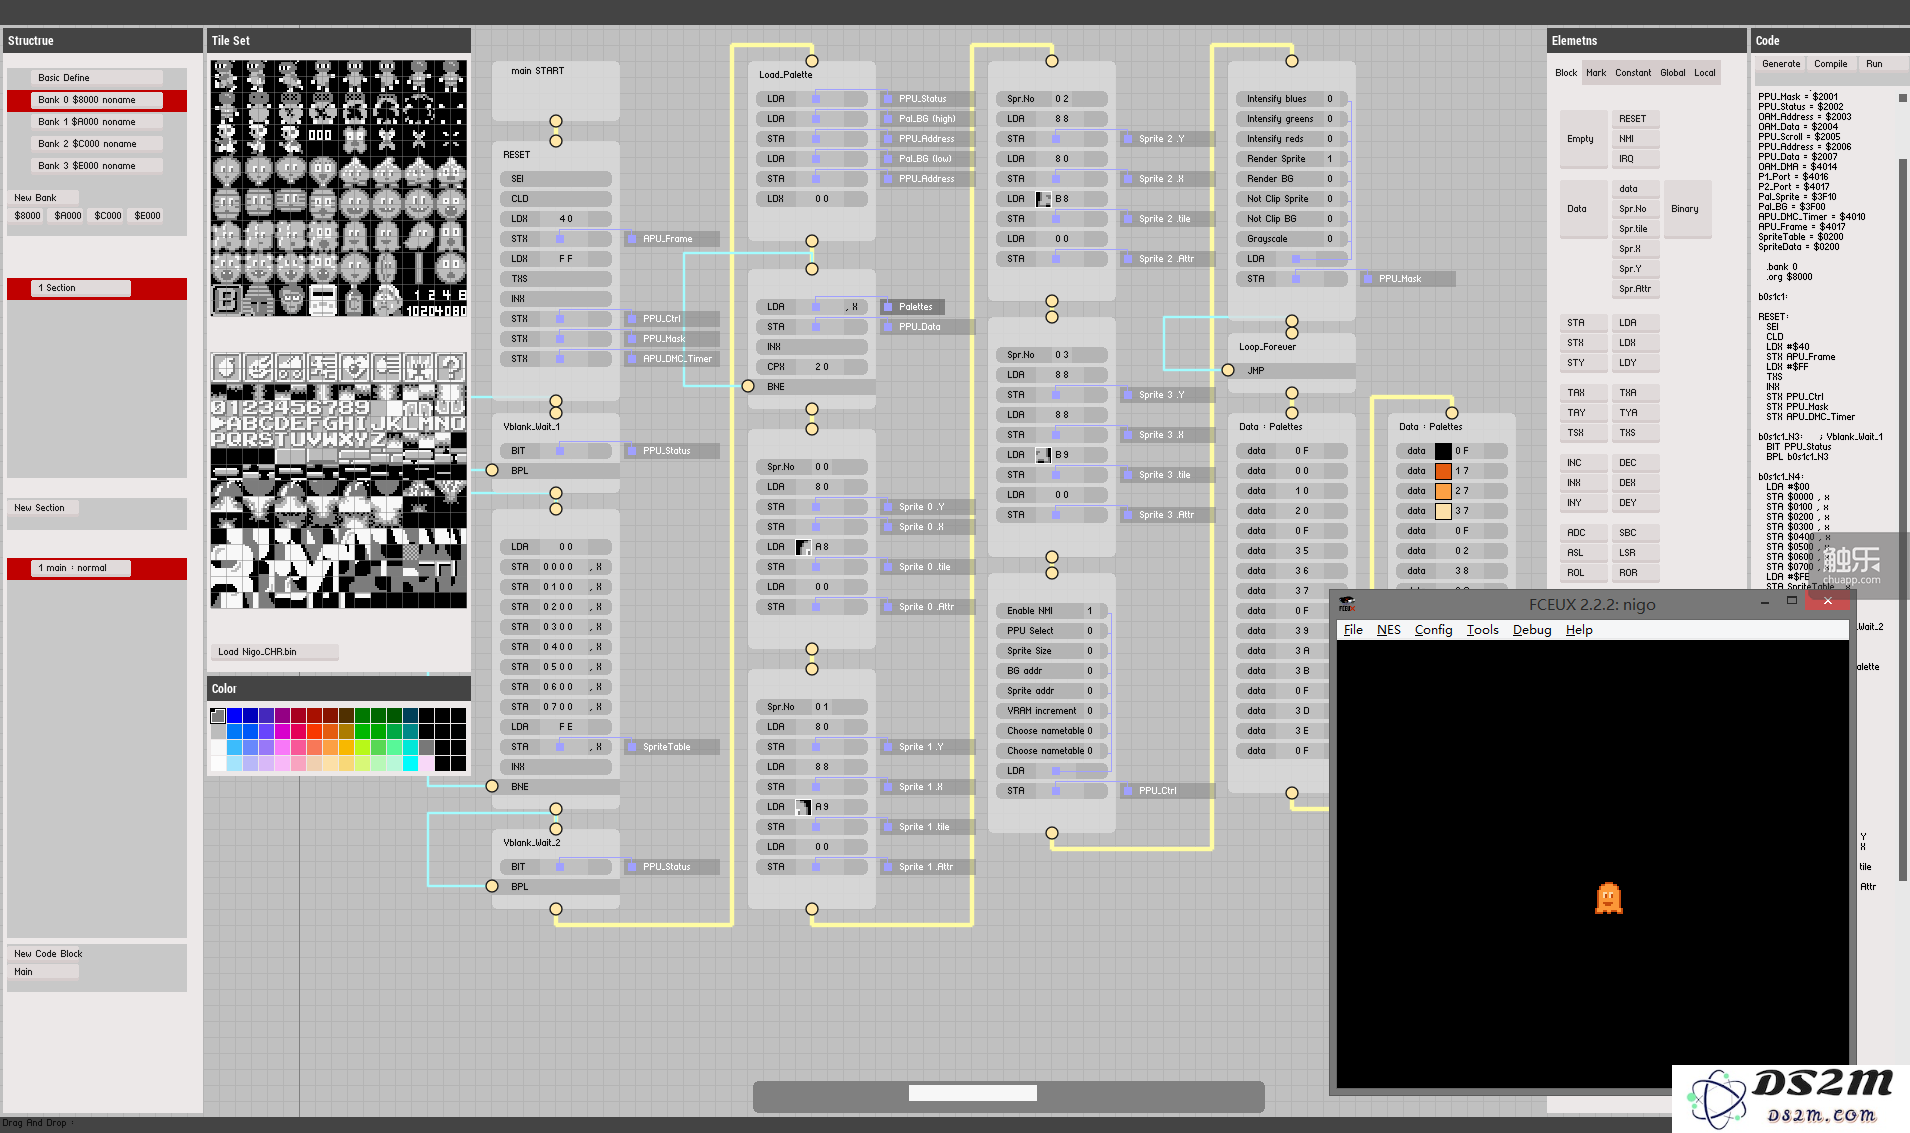Pick the orange swatch for data 17
The width and height of the screenshot is (1910, 1133).
(x=1443, y=471)
